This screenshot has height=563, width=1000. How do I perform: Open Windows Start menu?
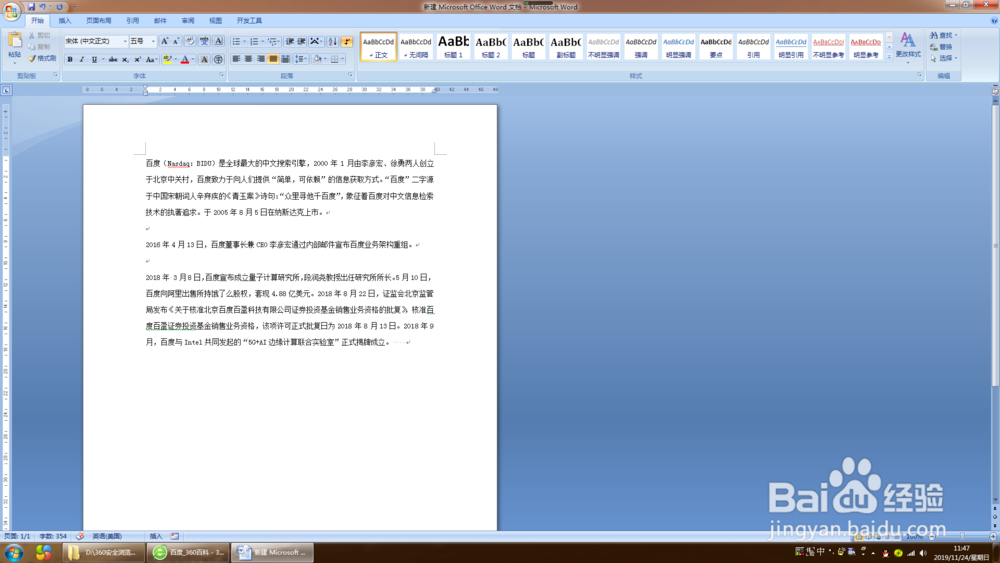(x=14, y=552)
